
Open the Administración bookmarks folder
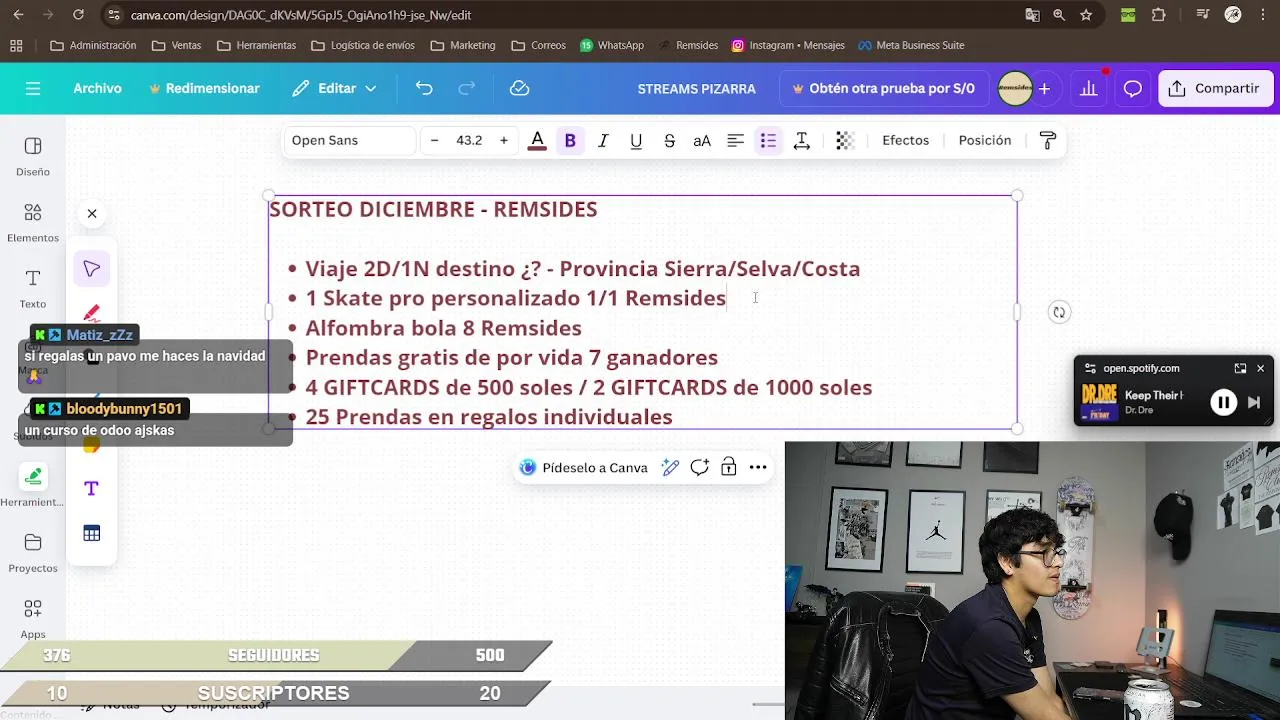(x=93, y=45)
